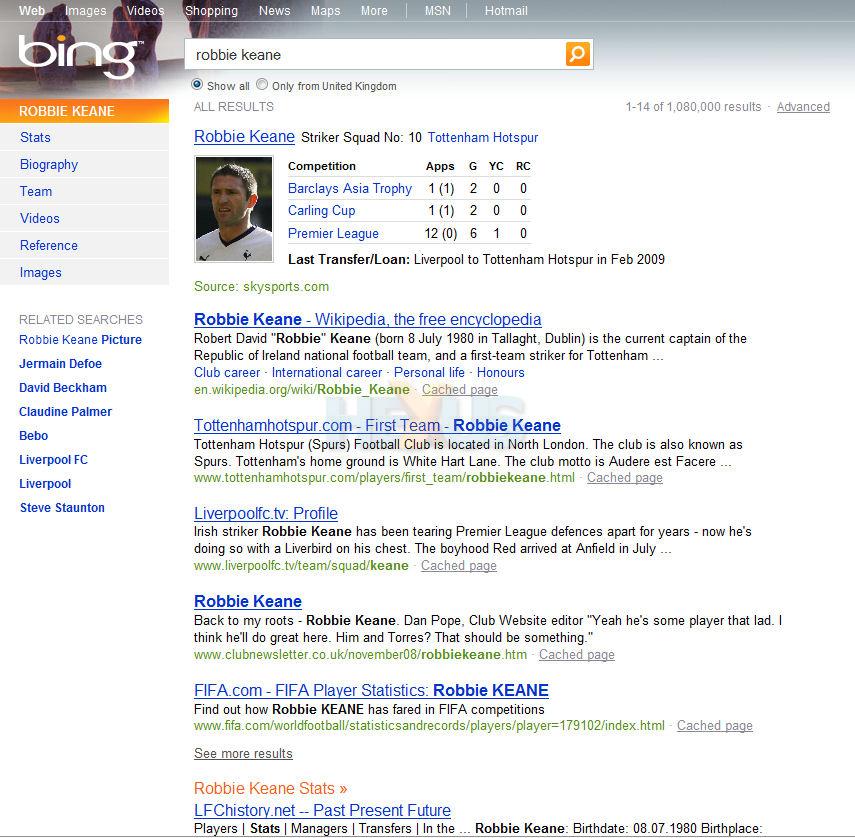
Task: Open the Barclays Asia Trophy competition link
Action: click(350, 188)
